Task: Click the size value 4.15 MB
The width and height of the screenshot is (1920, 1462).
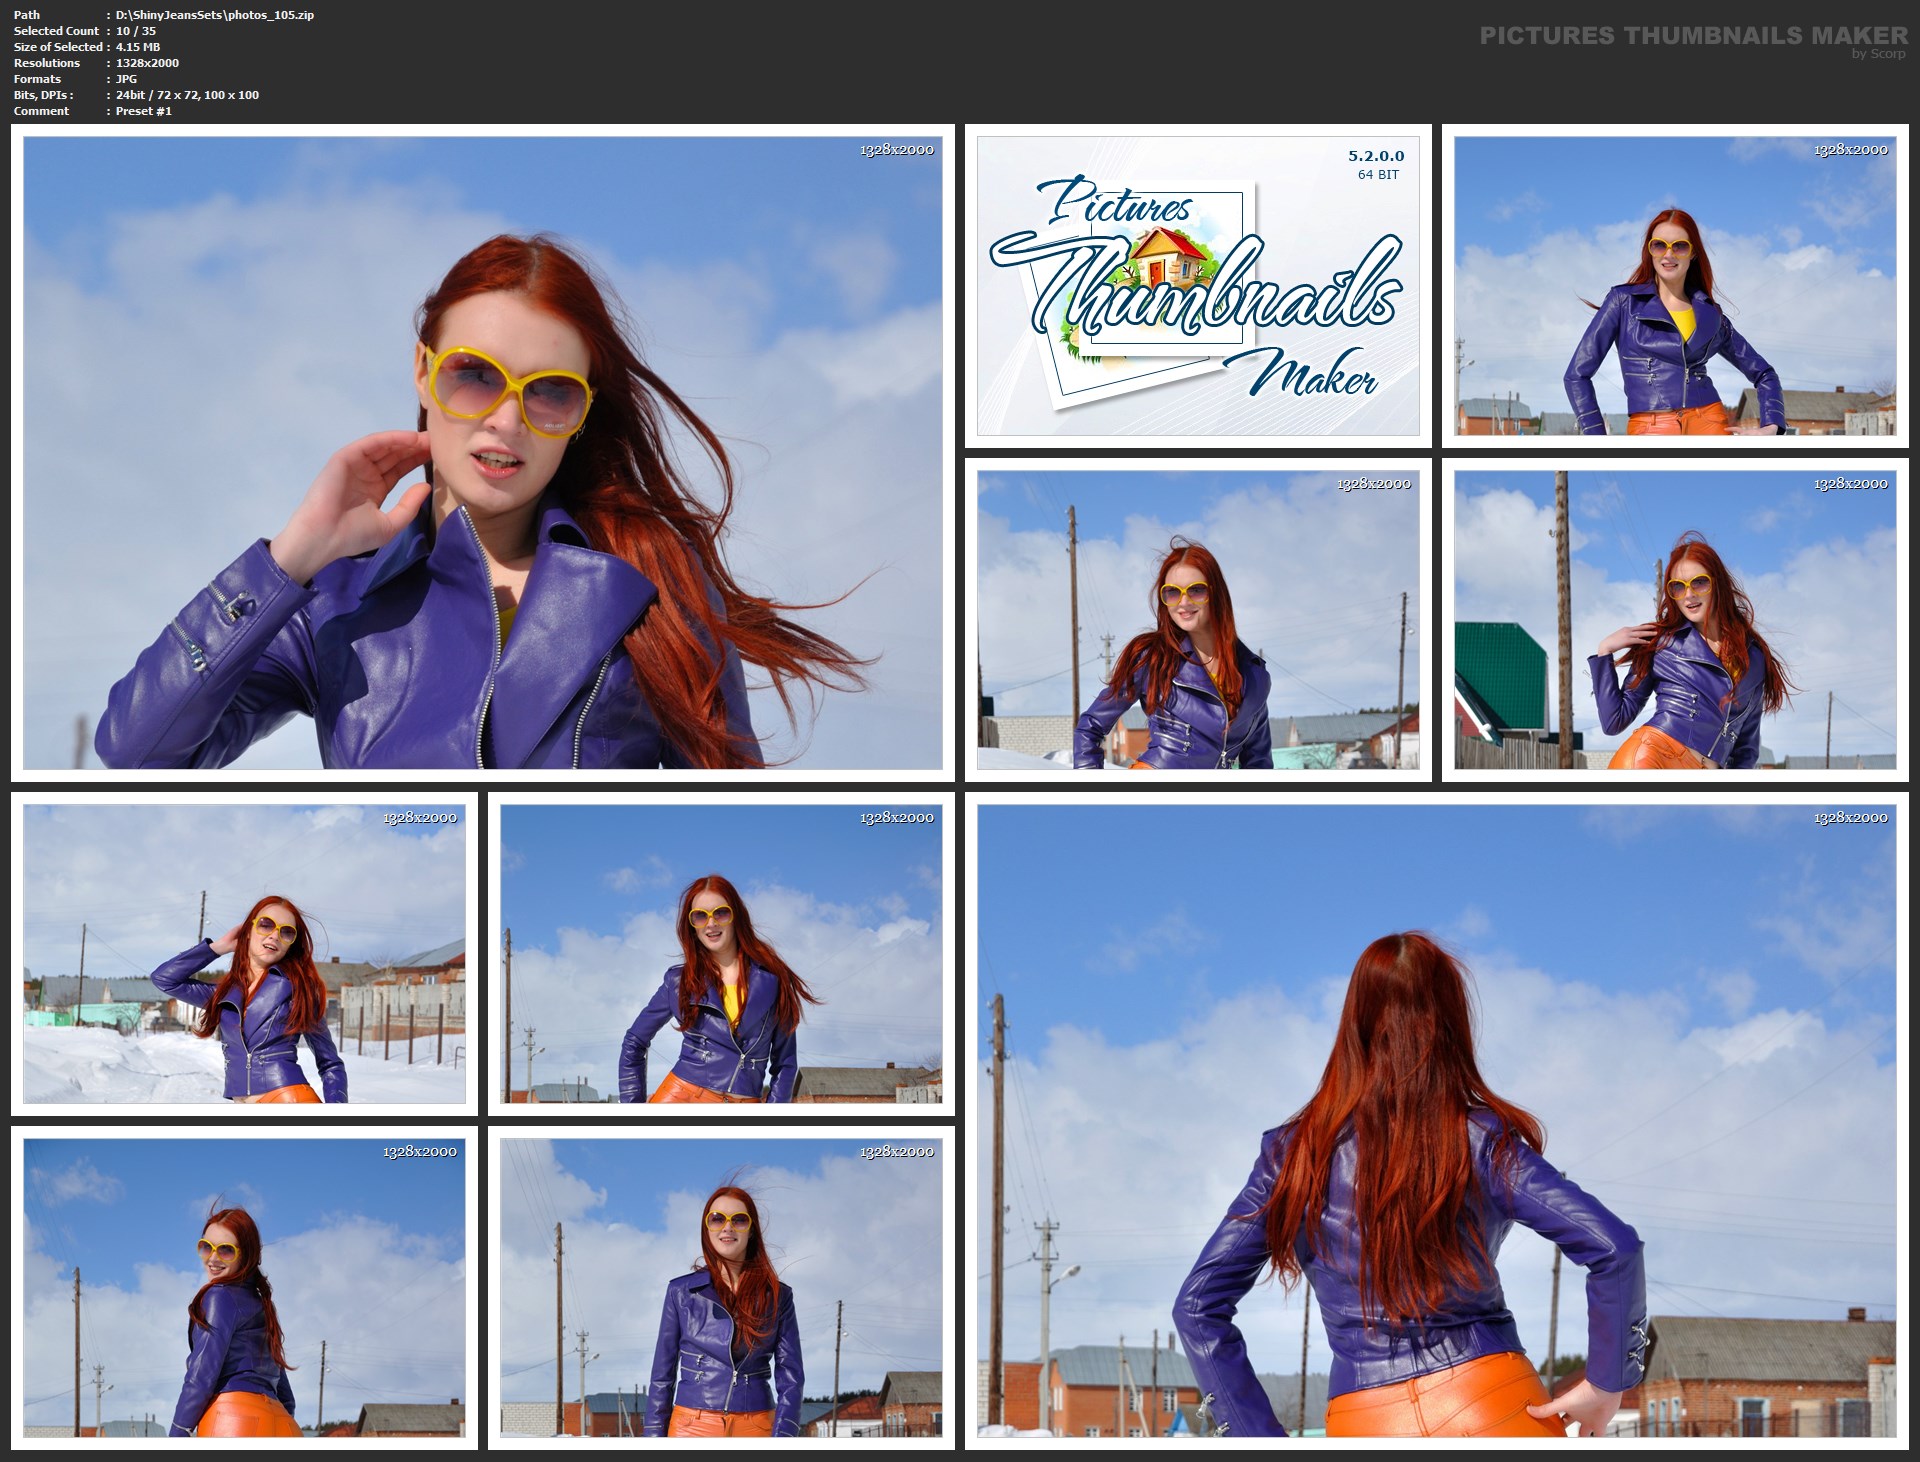Action: pyautogui.click(x=138, y=47)
